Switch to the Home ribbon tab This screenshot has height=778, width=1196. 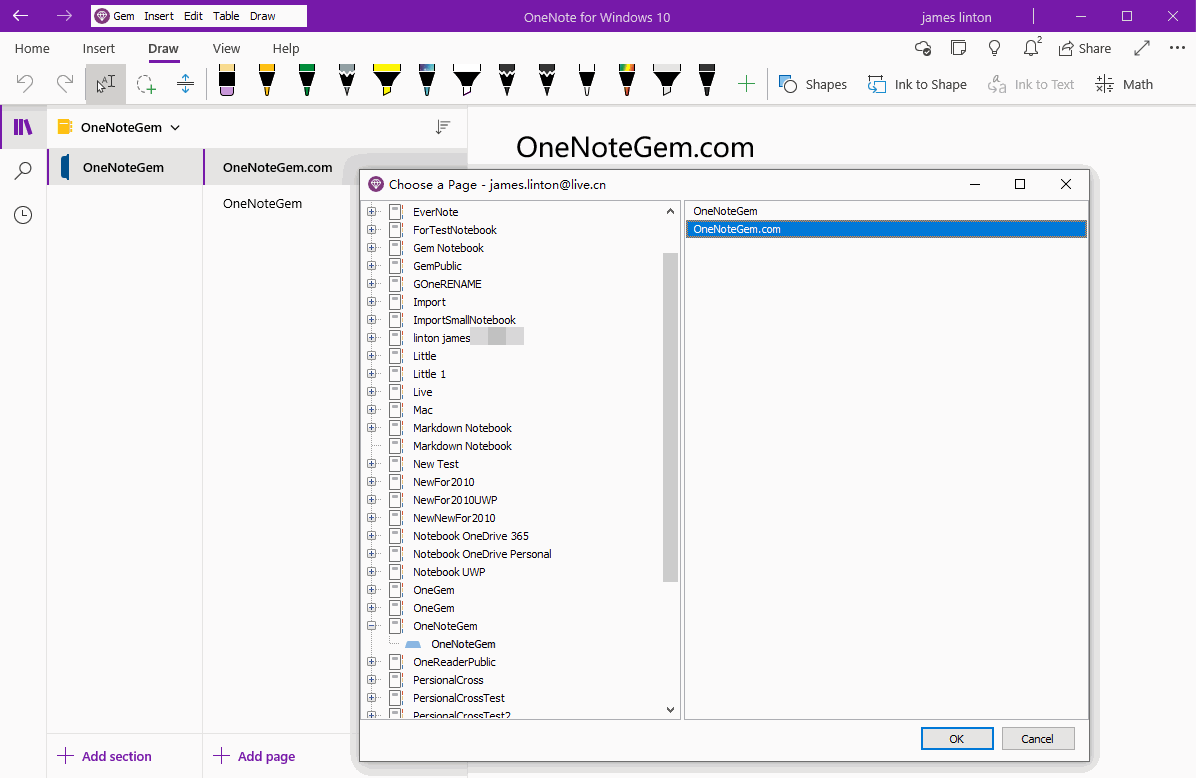32,49
